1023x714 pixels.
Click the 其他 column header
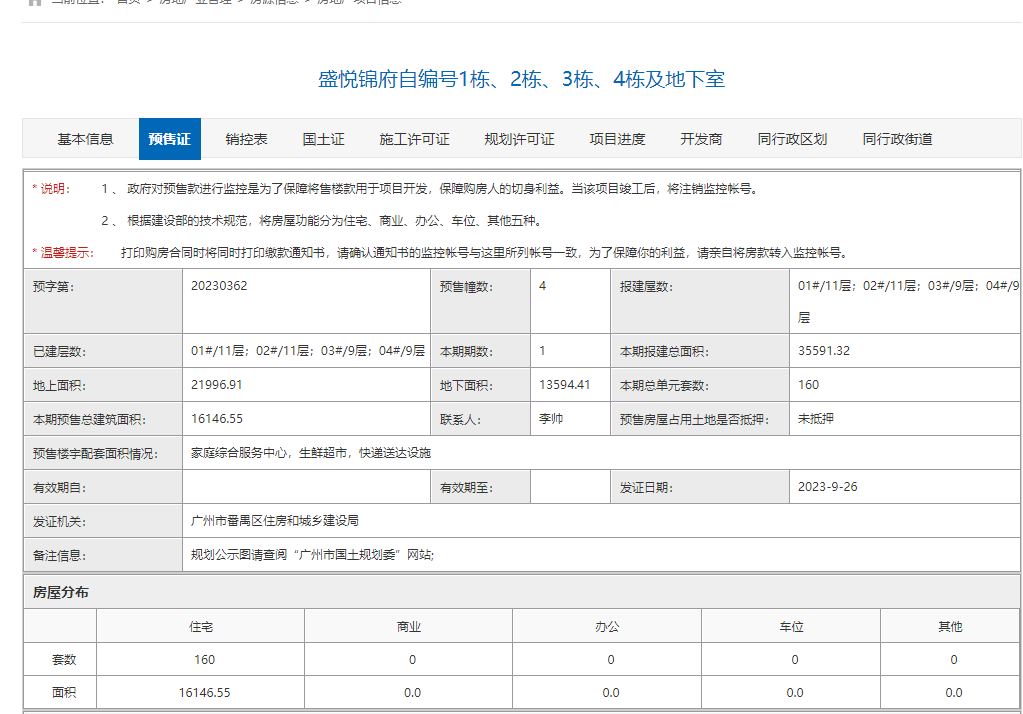[951, 627]
